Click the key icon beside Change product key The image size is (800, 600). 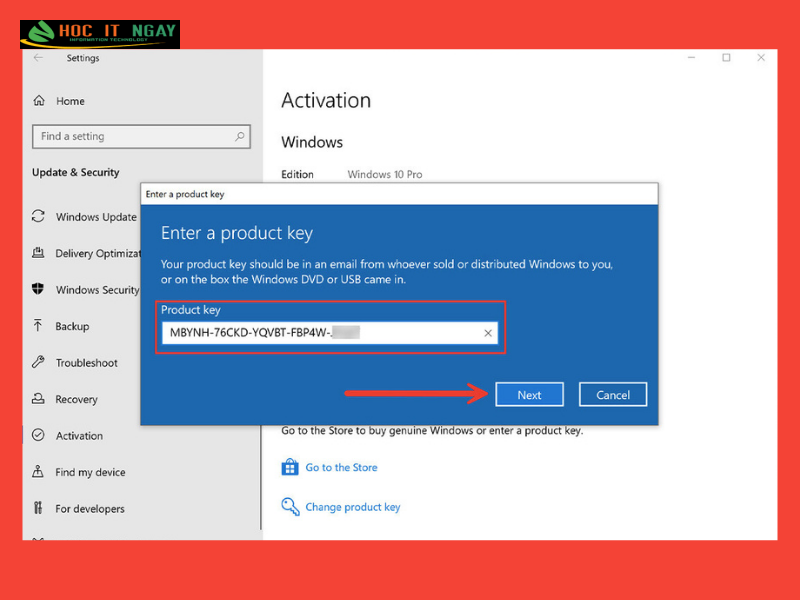(290, 507)
